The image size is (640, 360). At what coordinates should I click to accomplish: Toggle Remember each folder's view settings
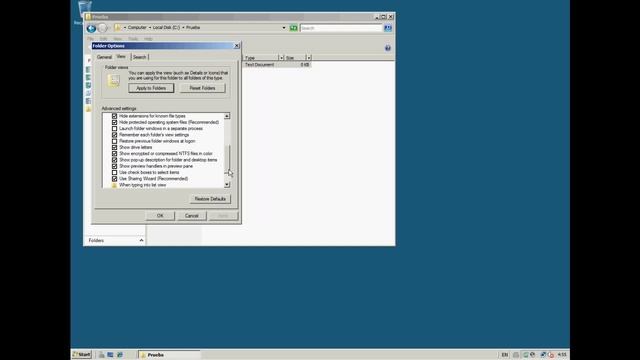click(x=114, y=135)
